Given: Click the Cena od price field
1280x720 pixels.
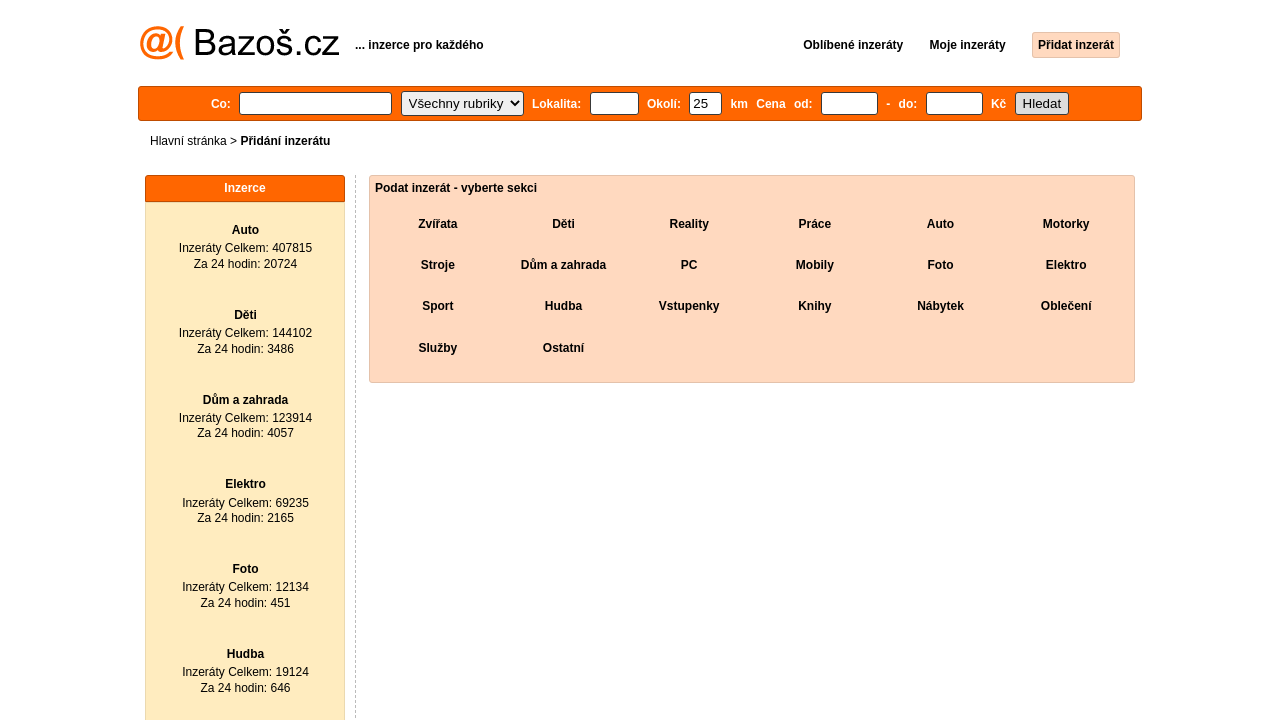Looking at the screenshot, I should point(849,104).
